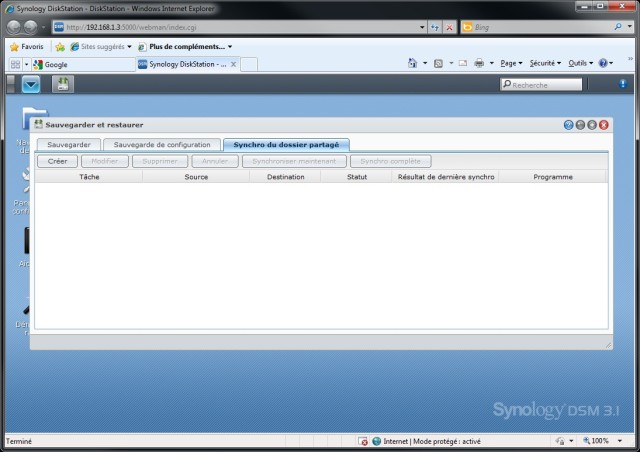
Task: Click the status bar popup blocker icon
Action: (x=362, y=441)
